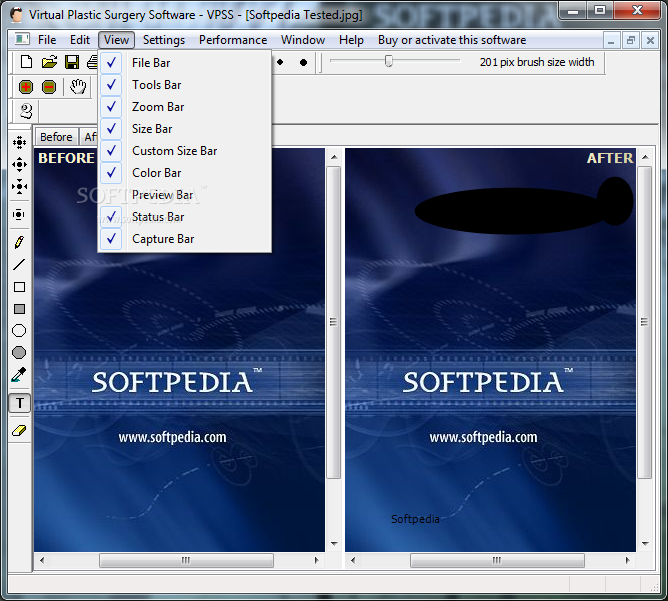Choose the smaller brush size dot

click(x=280, y=62)
